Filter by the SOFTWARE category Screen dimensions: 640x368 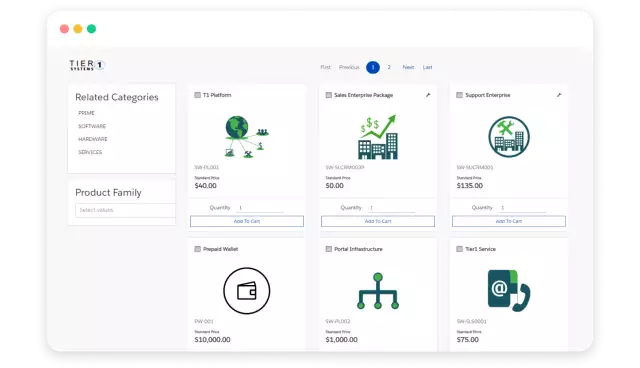point(92,126)
